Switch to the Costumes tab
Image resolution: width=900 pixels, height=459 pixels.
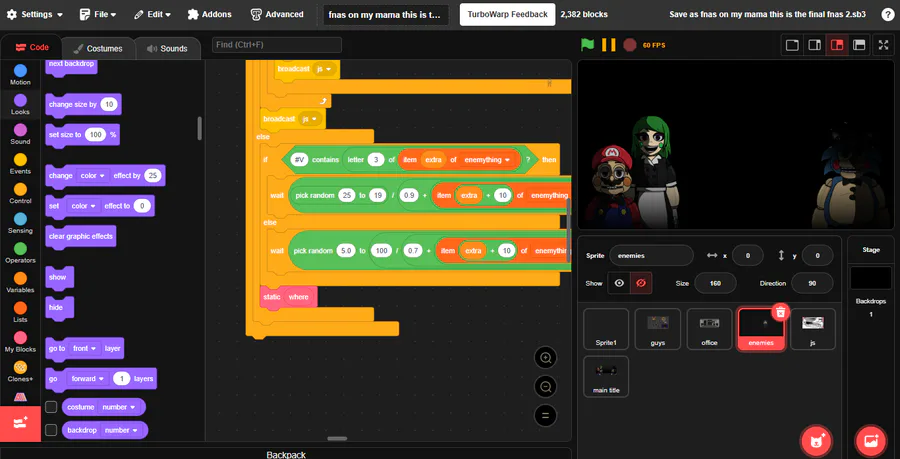coord(98,48)
